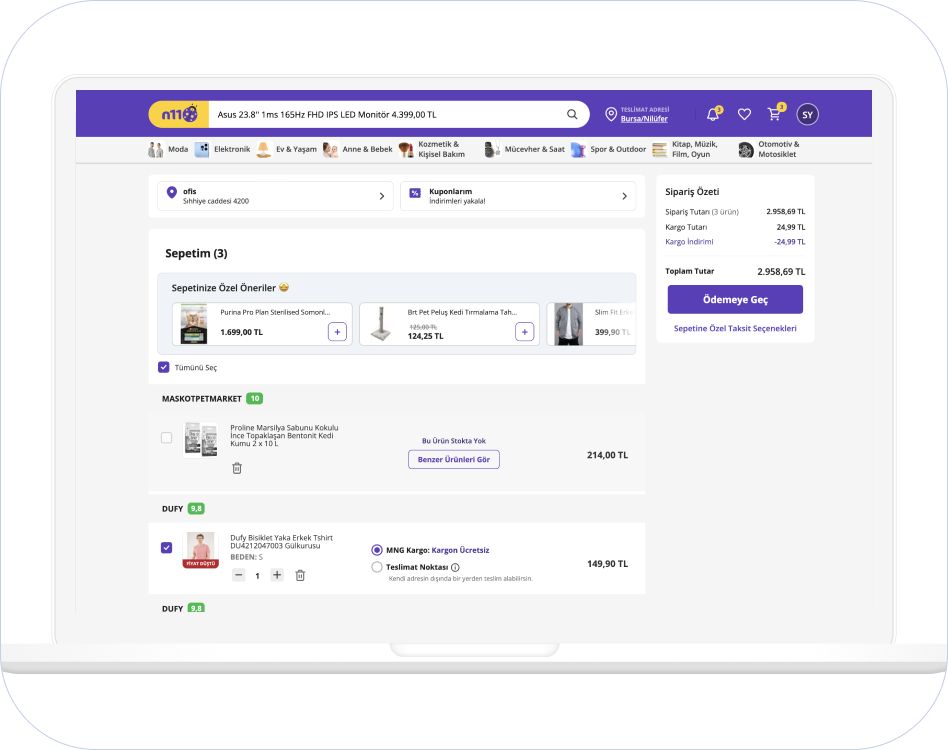948x750 pixels.
Task: Click Kitap, Müzik, Film, Oyun menu label
Action: point(695,149)
